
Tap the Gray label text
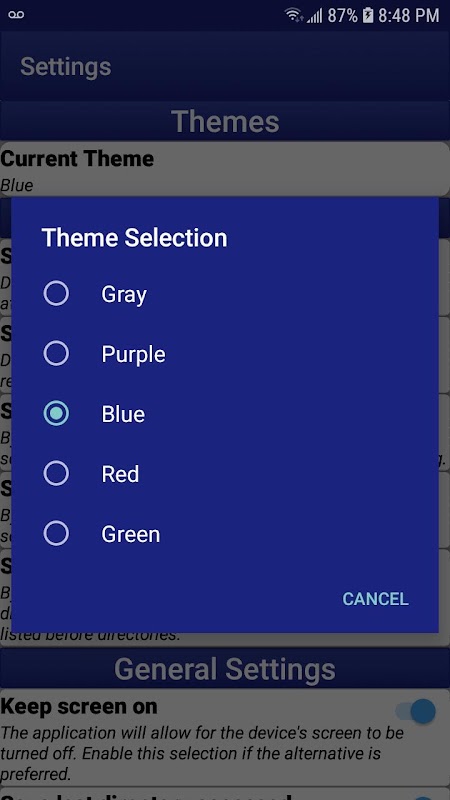click(124, 294)
